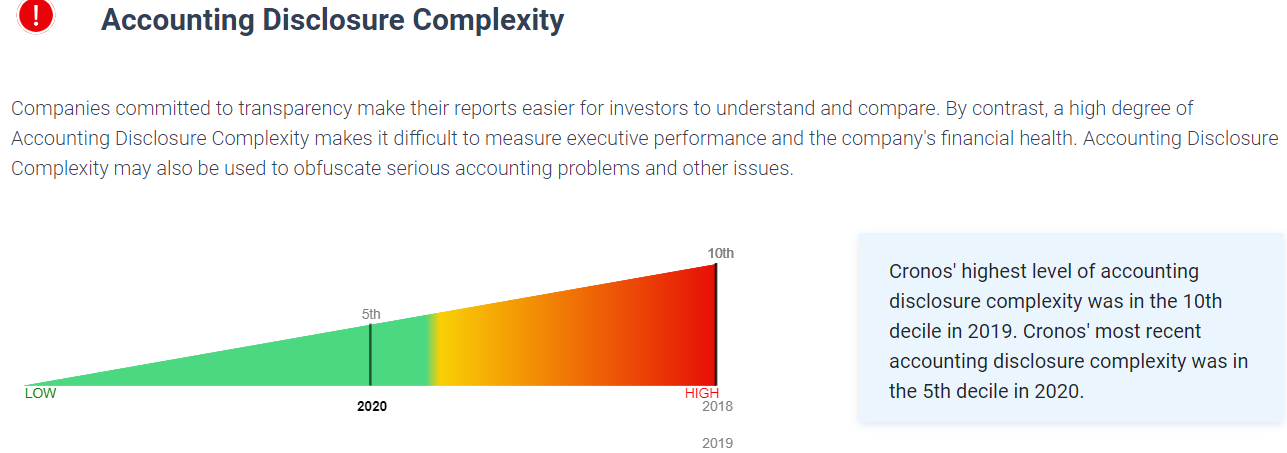The width and height of the screenshot is (1287, 453).
Task: Click the 2020 year label
Action: pos(372,407)
